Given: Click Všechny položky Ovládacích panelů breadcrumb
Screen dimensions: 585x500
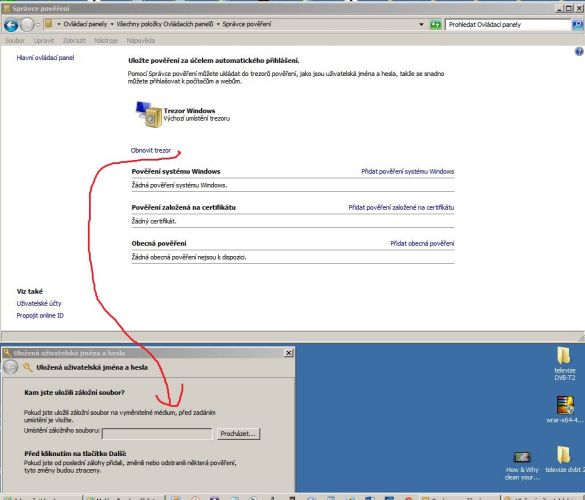Looking at the screenshot, I should (165, 24).
